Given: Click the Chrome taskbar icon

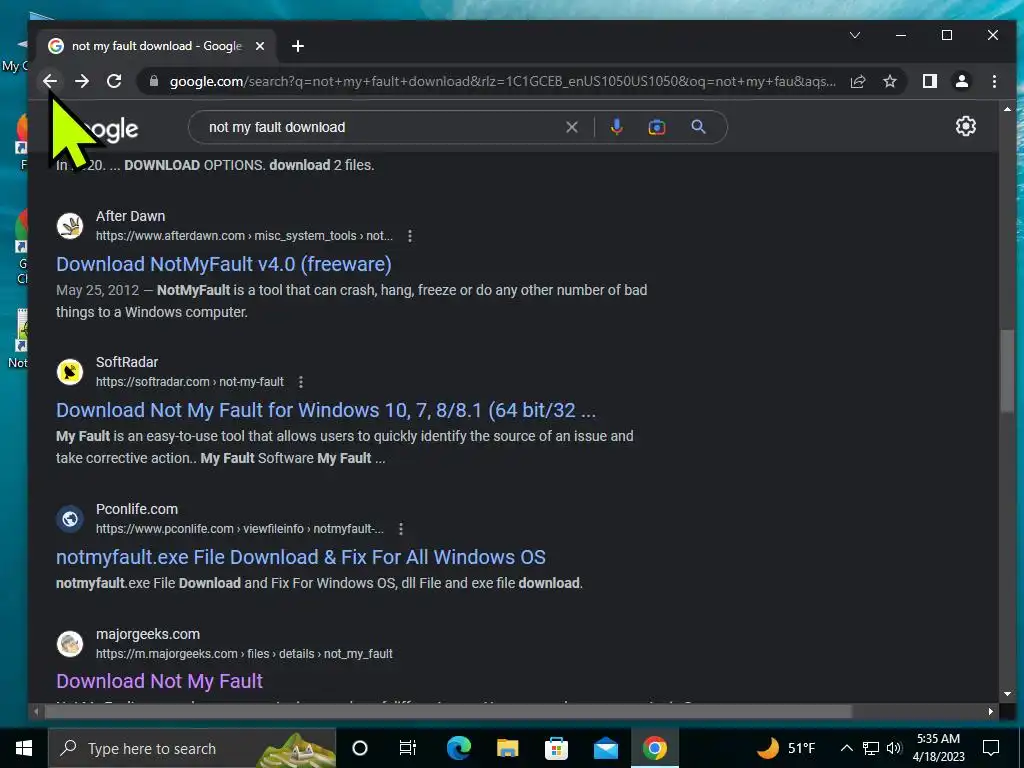Looking at the screenshot, I should click(654, 748).
